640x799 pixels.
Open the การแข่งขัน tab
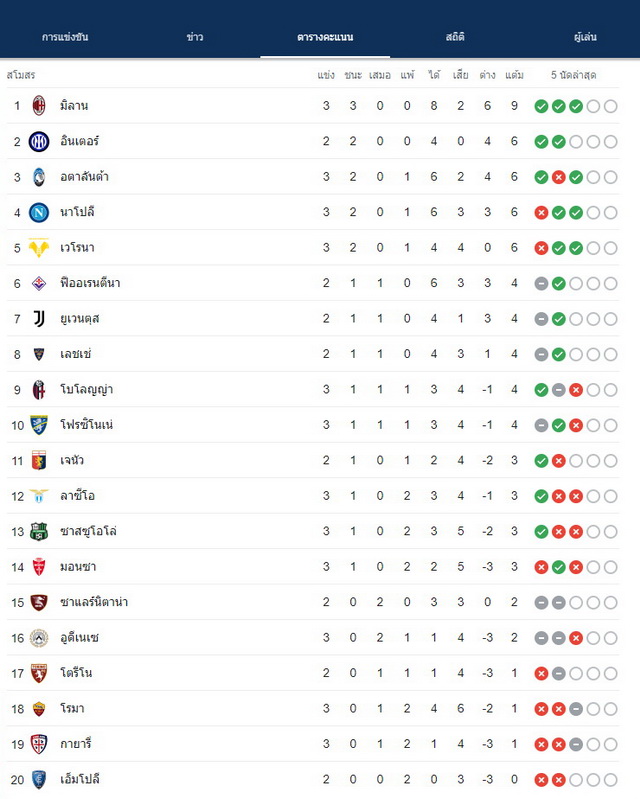(65, 37)
